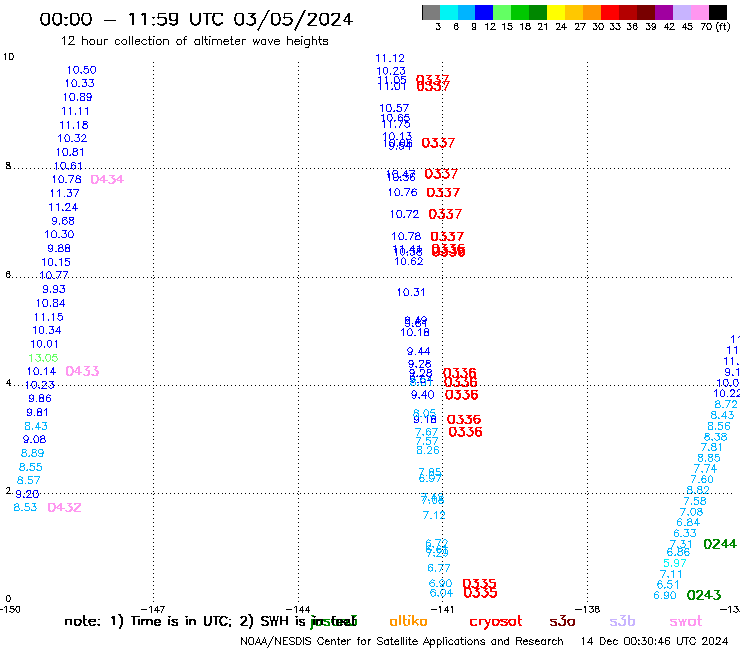
Task: Click the 'swot' satellite legend label
Action: 686,621
